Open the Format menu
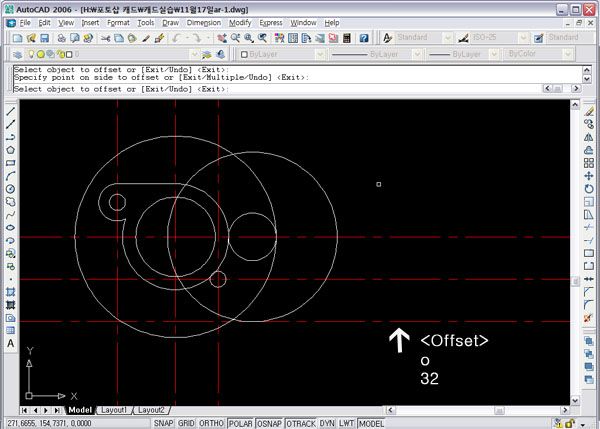Screen dimensions: 600x429 tap(118, 23)
